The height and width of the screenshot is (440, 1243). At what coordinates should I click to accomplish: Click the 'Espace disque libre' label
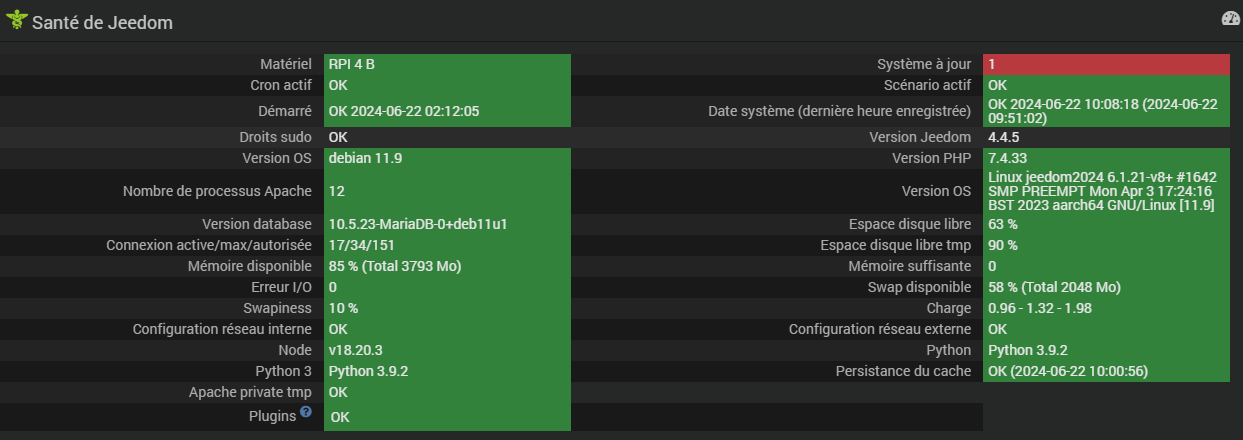tap(910, 224)
